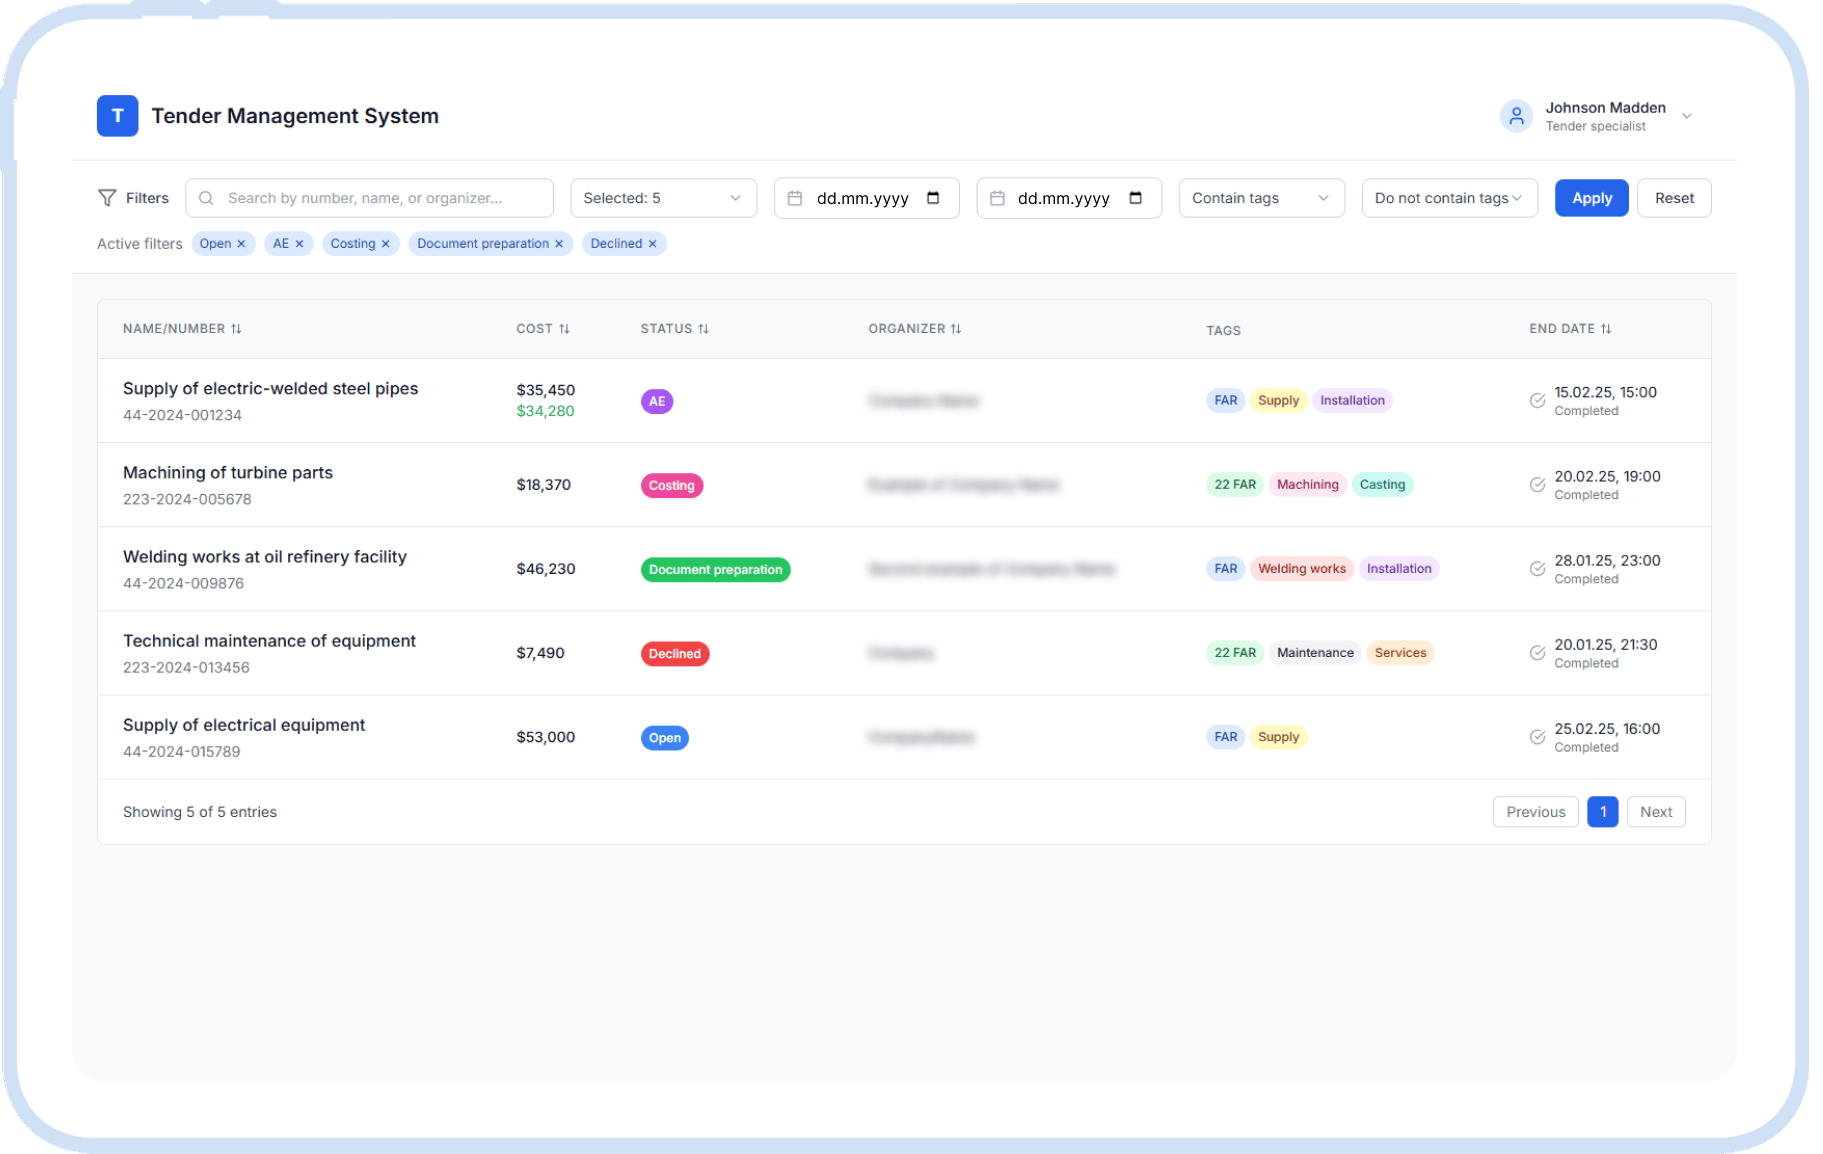The image size is (1823, 1154).
Task: Expand Johnson Madden user menu chevron
Action: tap(1687, 116)
